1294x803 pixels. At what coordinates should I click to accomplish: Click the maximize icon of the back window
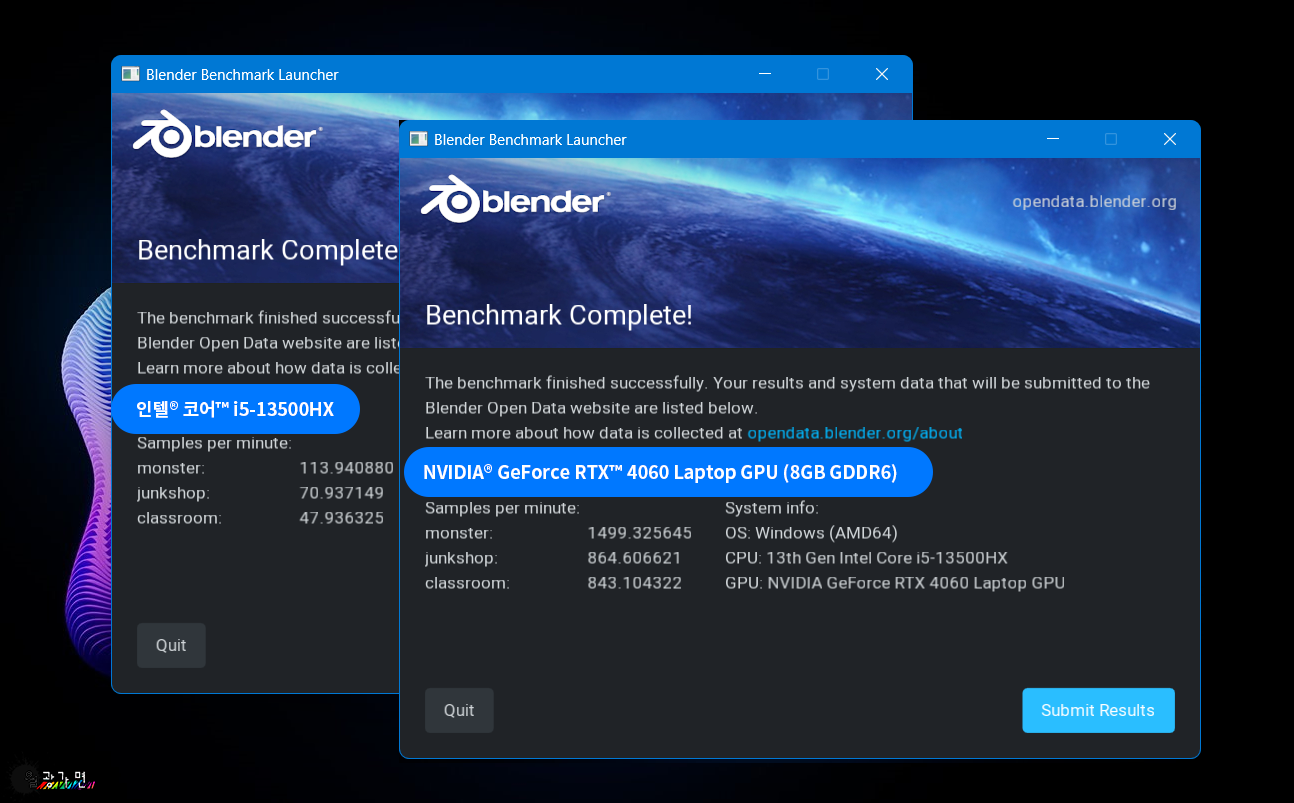pyautogui.click(x=823, y=74)
